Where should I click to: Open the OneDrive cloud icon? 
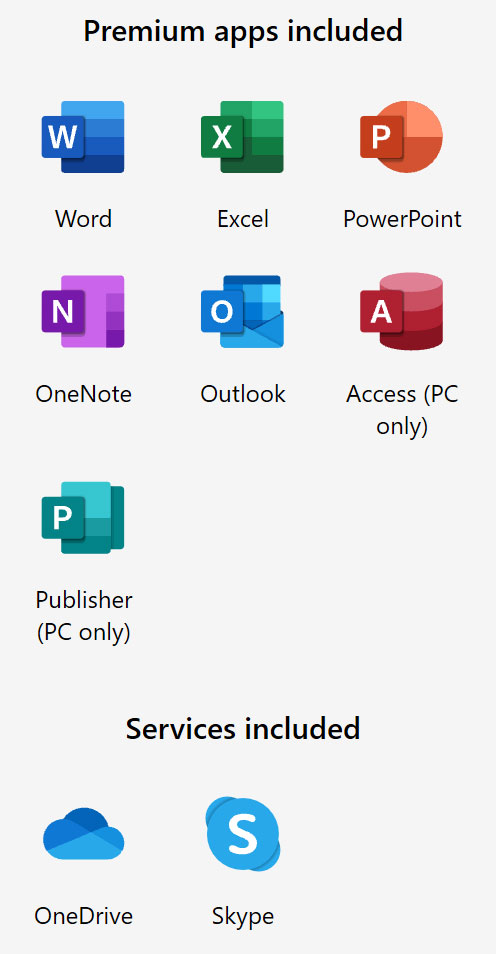tap(83, 834)
